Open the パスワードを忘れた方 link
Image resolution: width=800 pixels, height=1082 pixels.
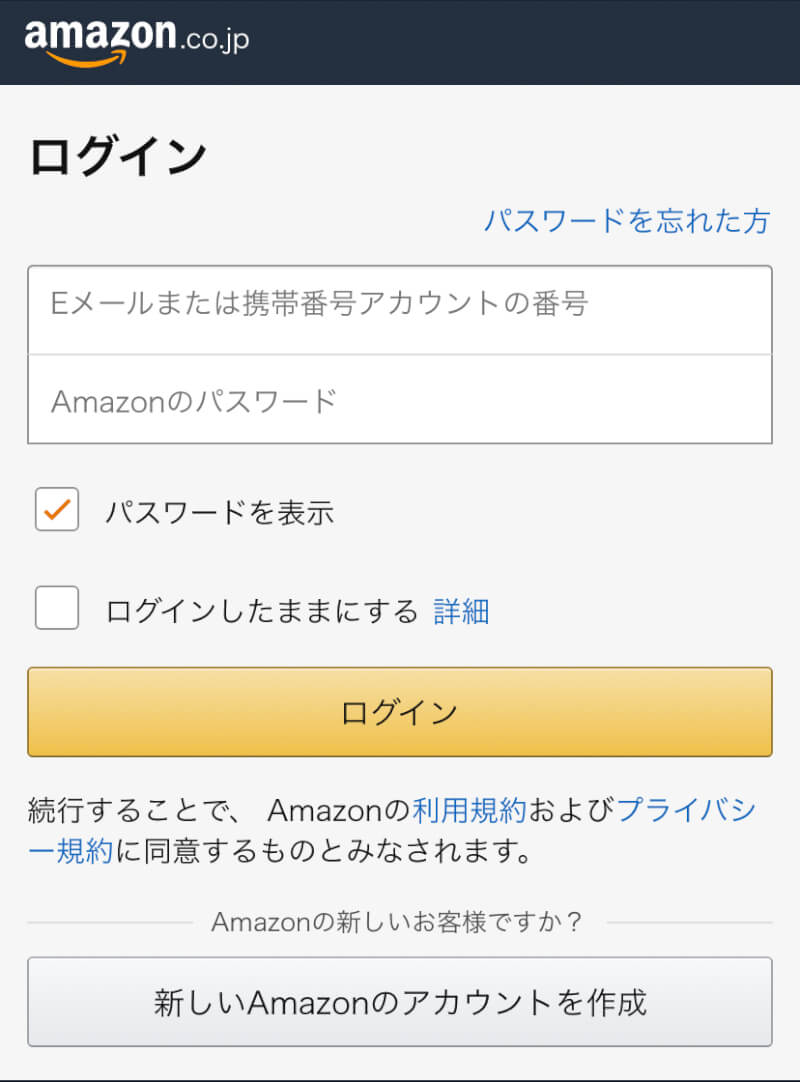click(627, 221)
